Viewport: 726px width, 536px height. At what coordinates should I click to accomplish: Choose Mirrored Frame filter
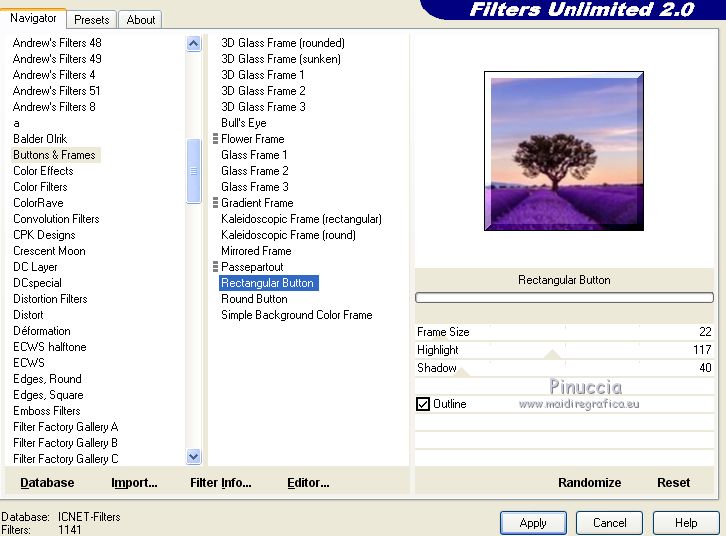point(256,250)
